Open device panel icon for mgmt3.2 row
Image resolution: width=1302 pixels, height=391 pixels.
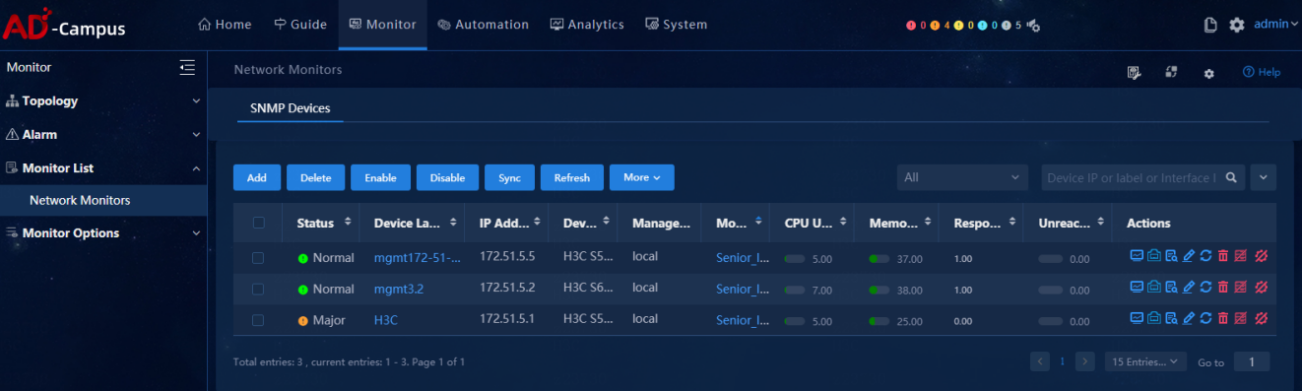coord(1153,288)
